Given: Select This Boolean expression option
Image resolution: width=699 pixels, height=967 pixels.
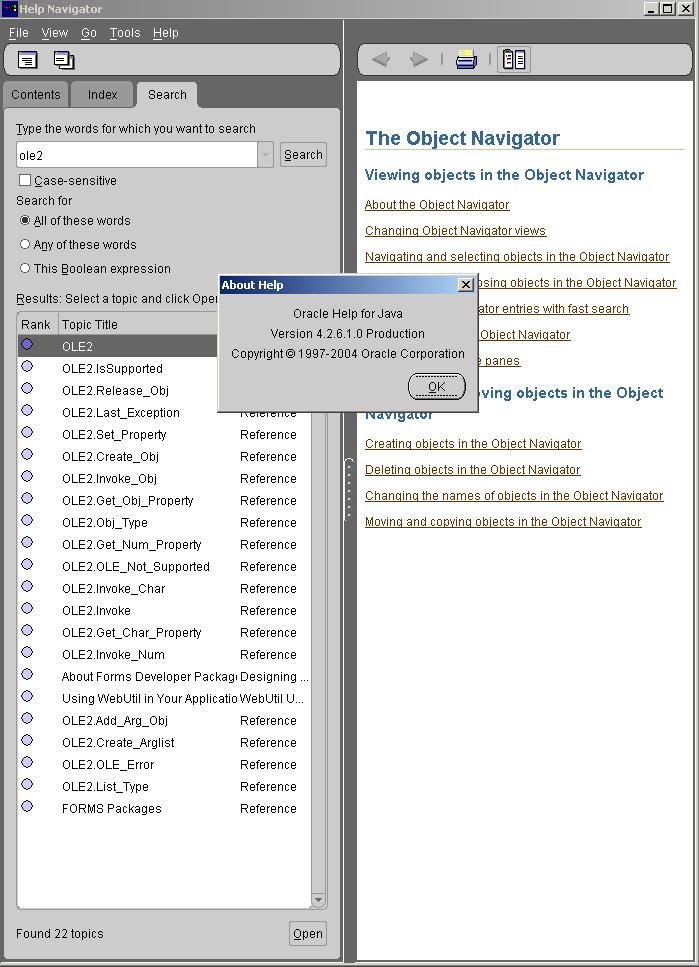Looking at the screenshot, I should click(25, 268).
